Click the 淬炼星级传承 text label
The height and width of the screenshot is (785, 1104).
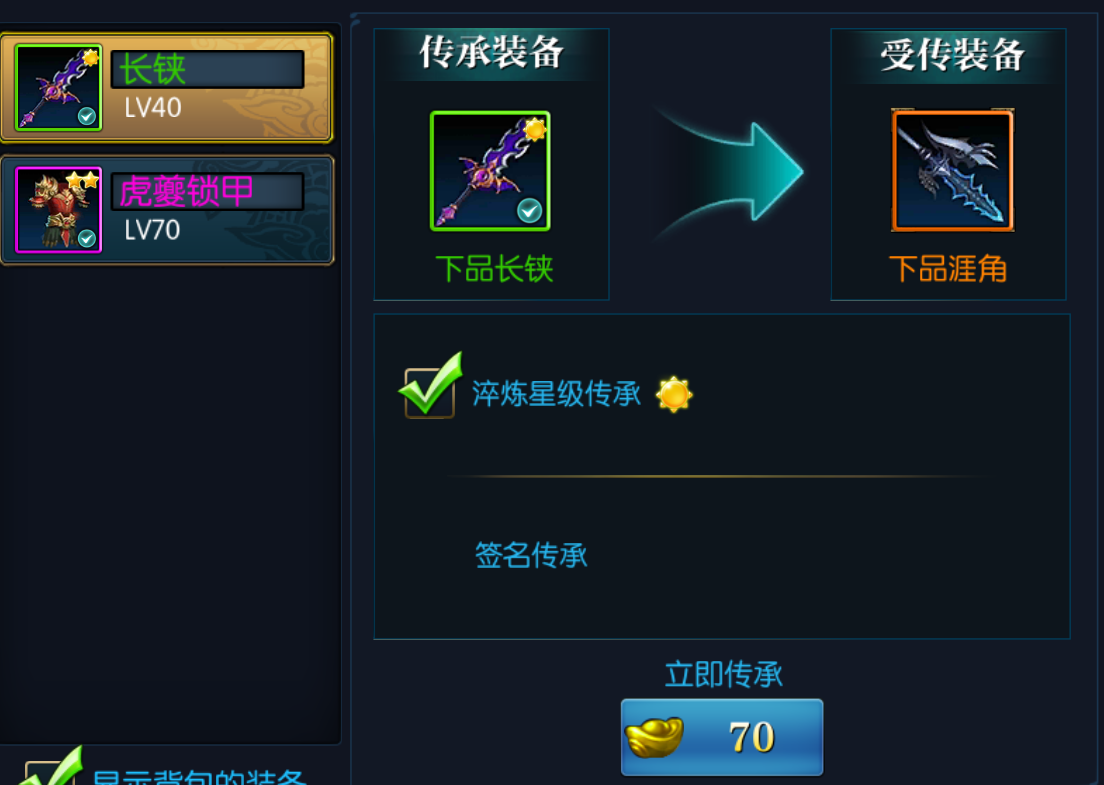(556, 394)
